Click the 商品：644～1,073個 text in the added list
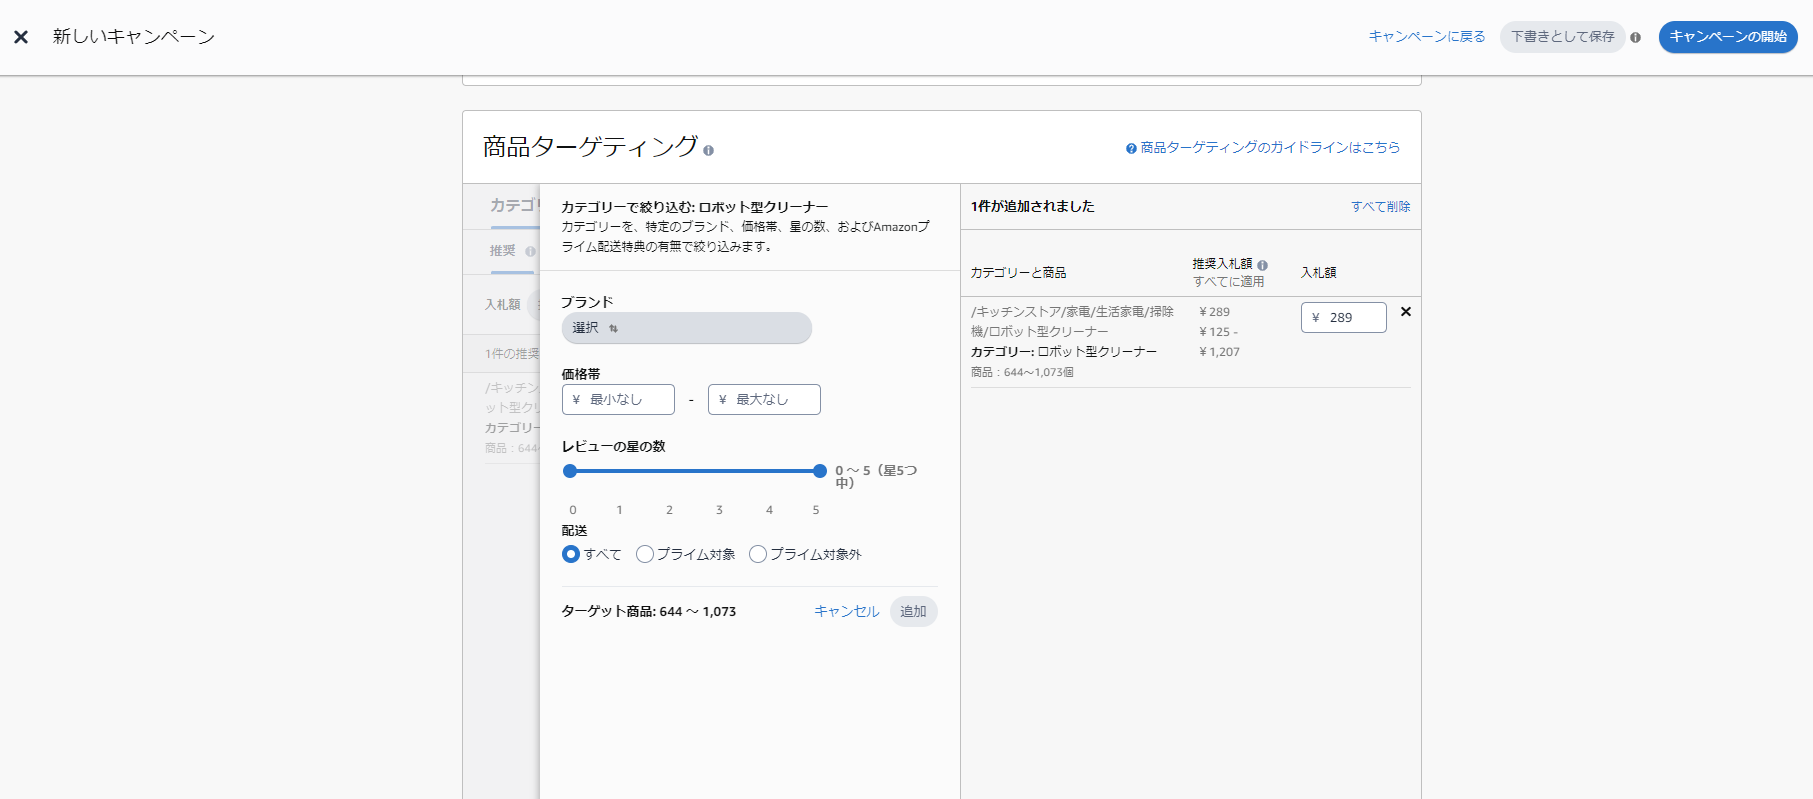Image resolution: width=1813 pixels, height=799 pixels. click(x=1022, y=372)
